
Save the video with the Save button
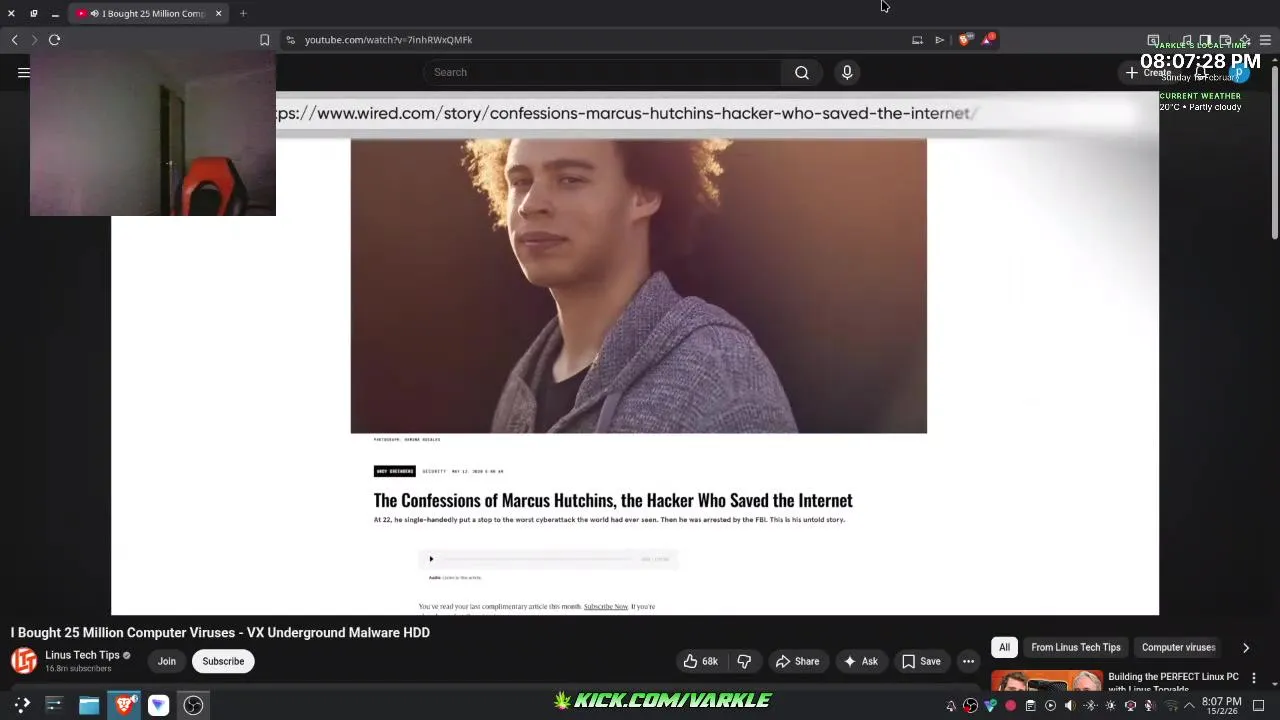(921, 661)
